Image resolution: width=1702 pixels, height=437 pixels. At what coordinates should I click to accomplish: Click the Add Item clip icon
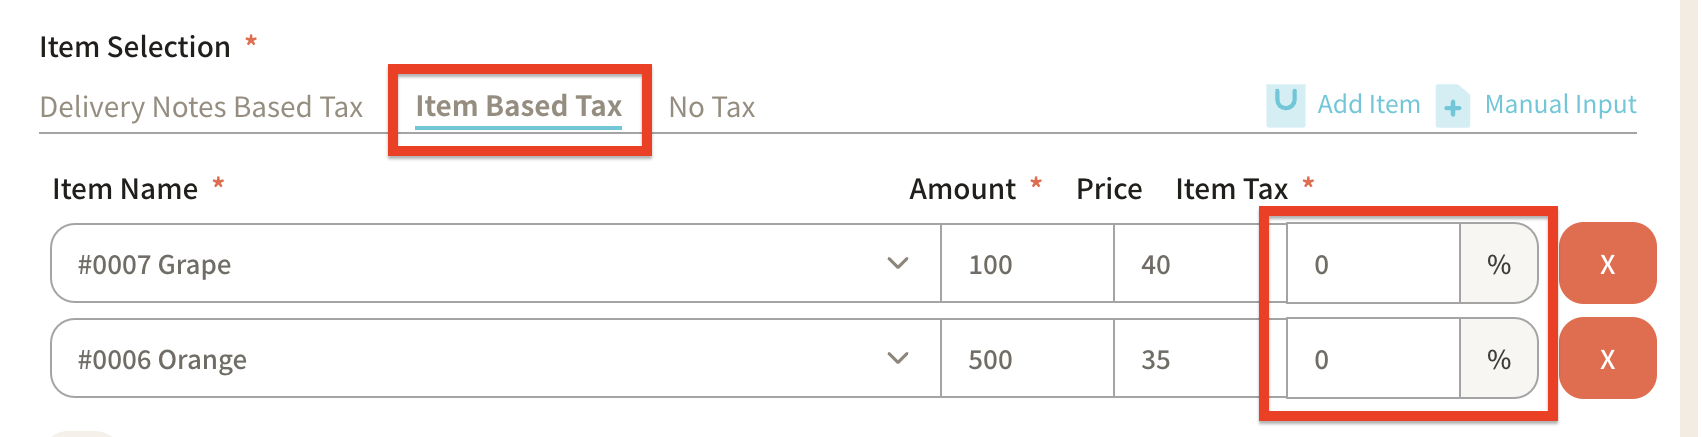click(x=1286, y=104)
